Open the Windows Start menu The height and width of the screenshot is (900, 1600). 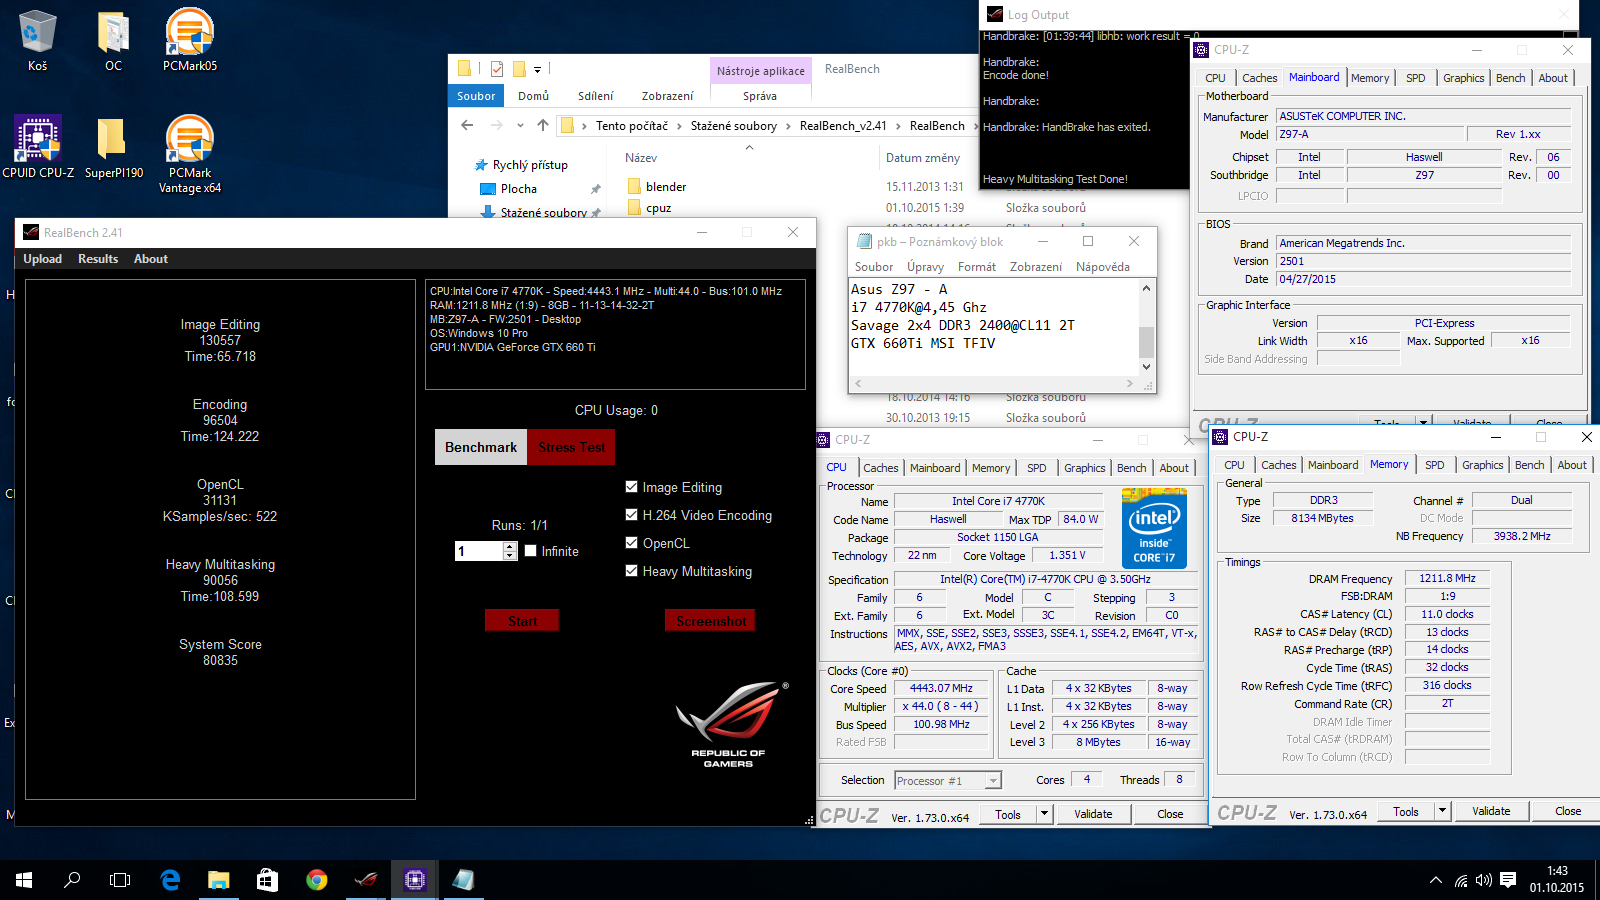(24, 880)
